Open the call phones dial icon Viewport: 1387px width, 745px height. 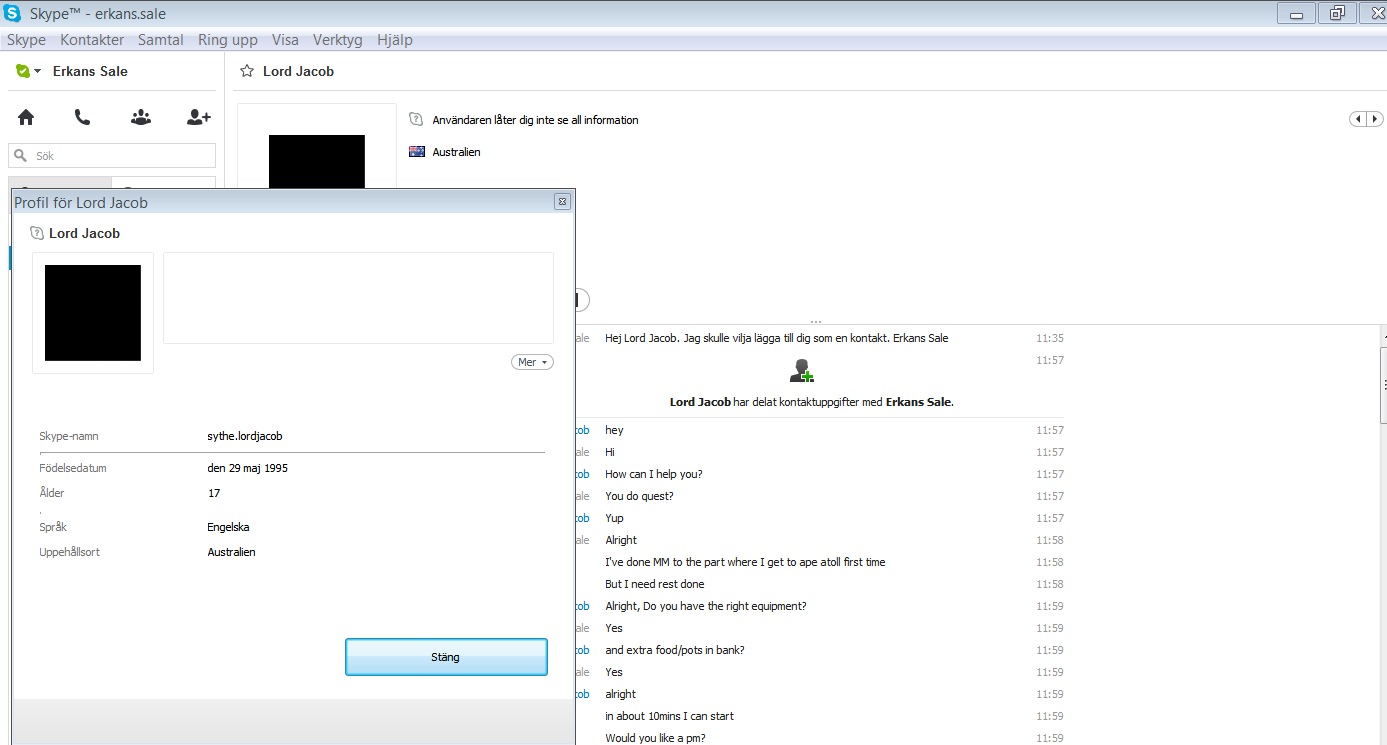click(82, 117)
